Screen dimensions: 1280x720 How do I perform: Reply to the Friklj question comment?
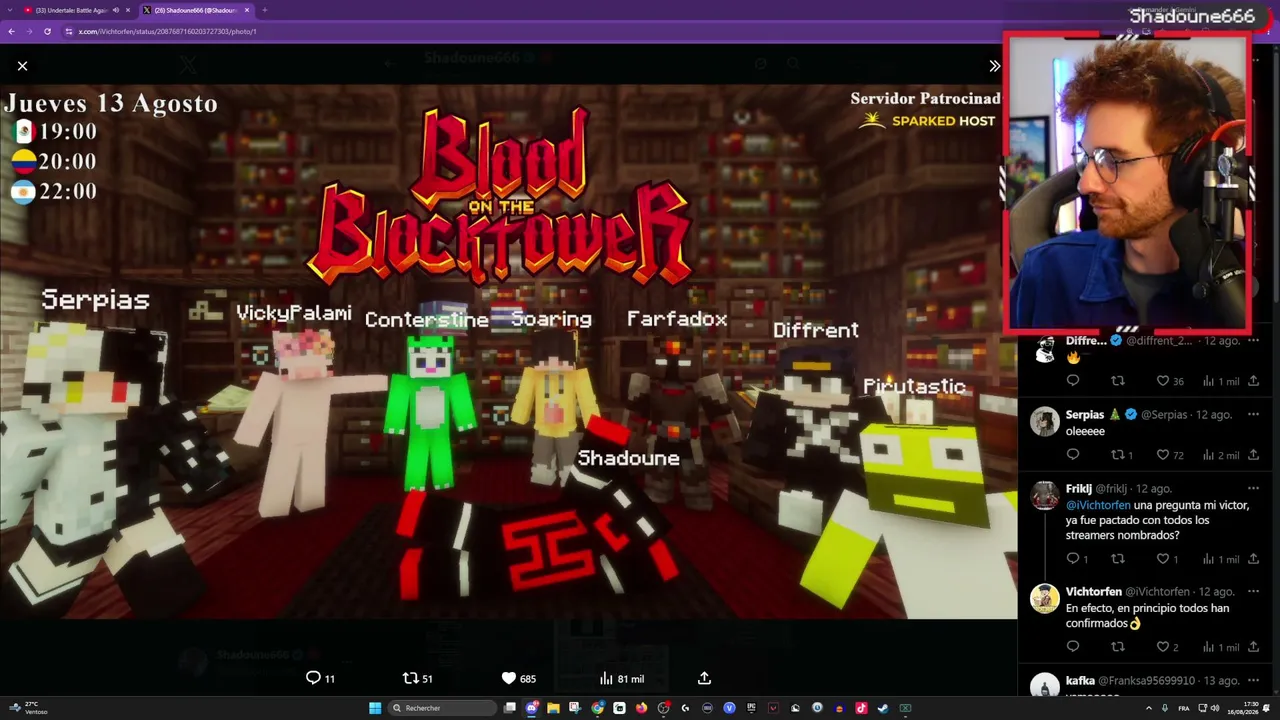pyautogui.click(x=1076, y=559)
